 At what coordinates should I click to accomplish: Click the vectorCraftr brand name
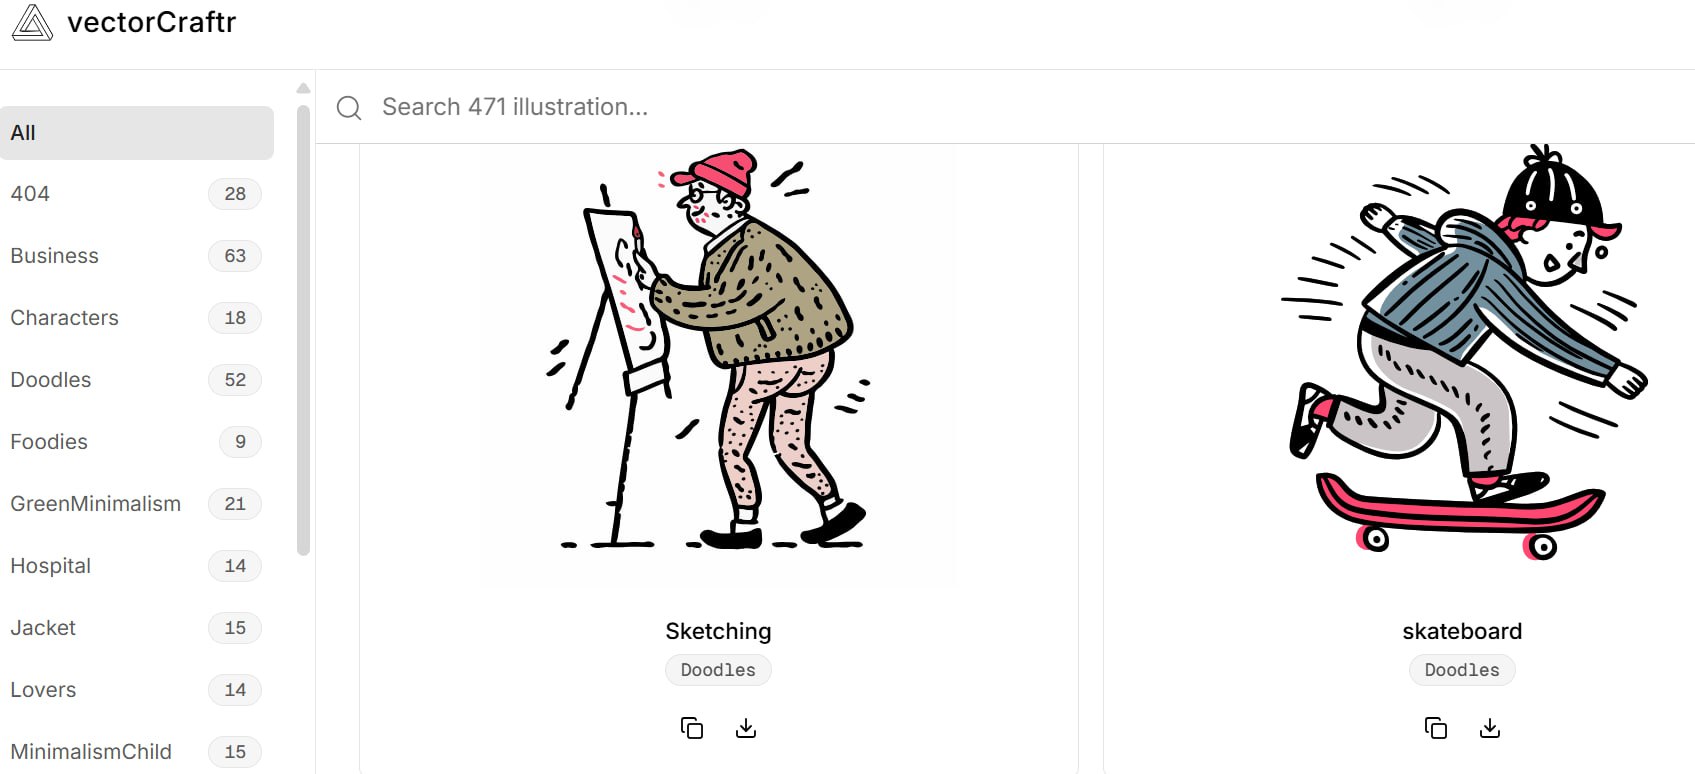152,22
